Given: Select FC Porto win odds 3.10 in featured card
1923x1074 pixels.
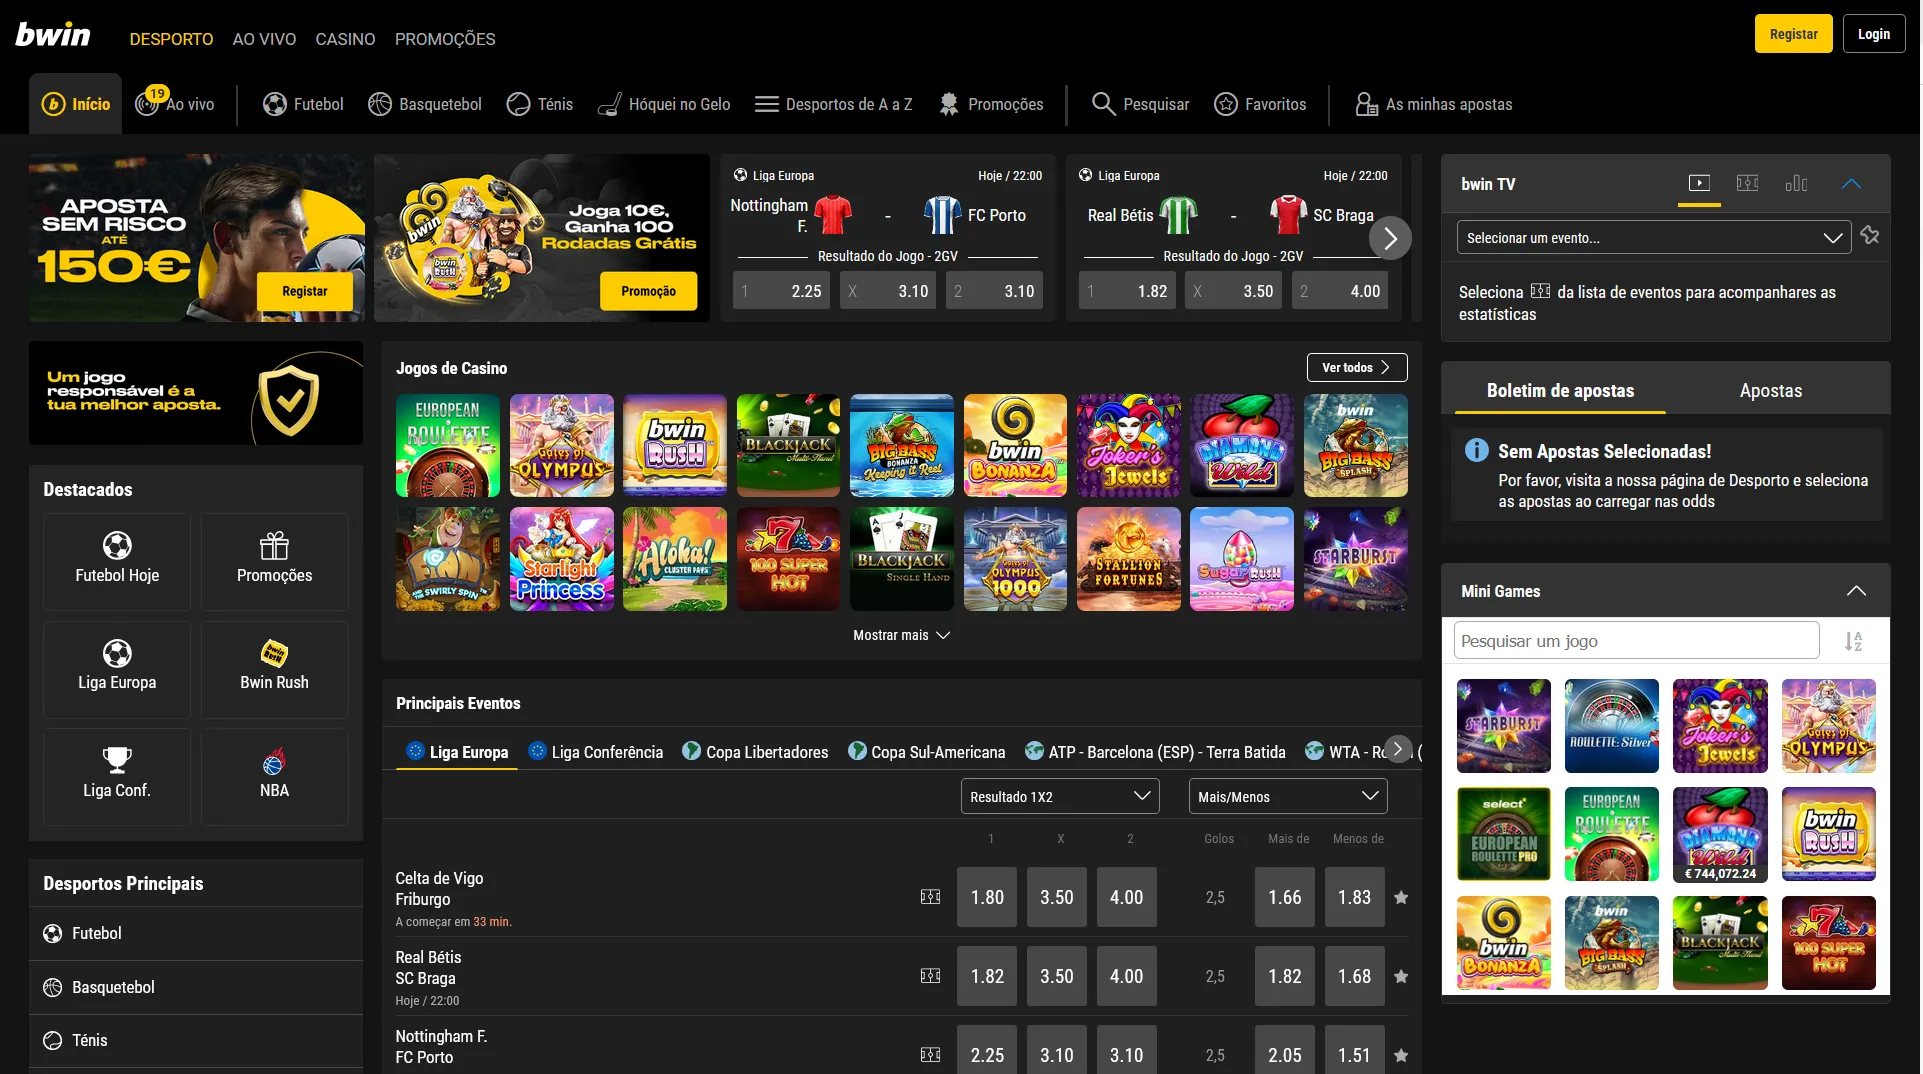Looking at the screenshot, I should click(x=995, y=291).
